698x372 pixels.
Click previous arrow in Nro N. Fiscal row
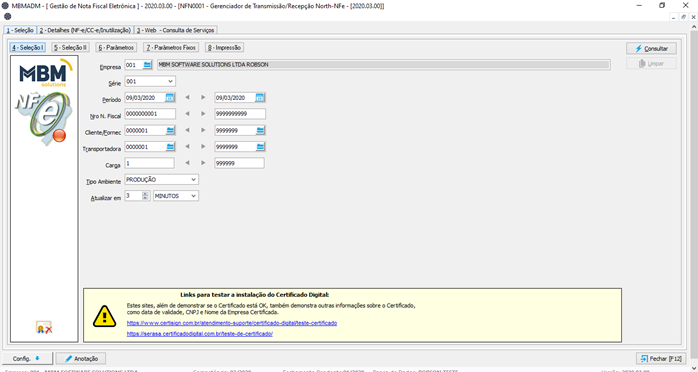point(187,114)
